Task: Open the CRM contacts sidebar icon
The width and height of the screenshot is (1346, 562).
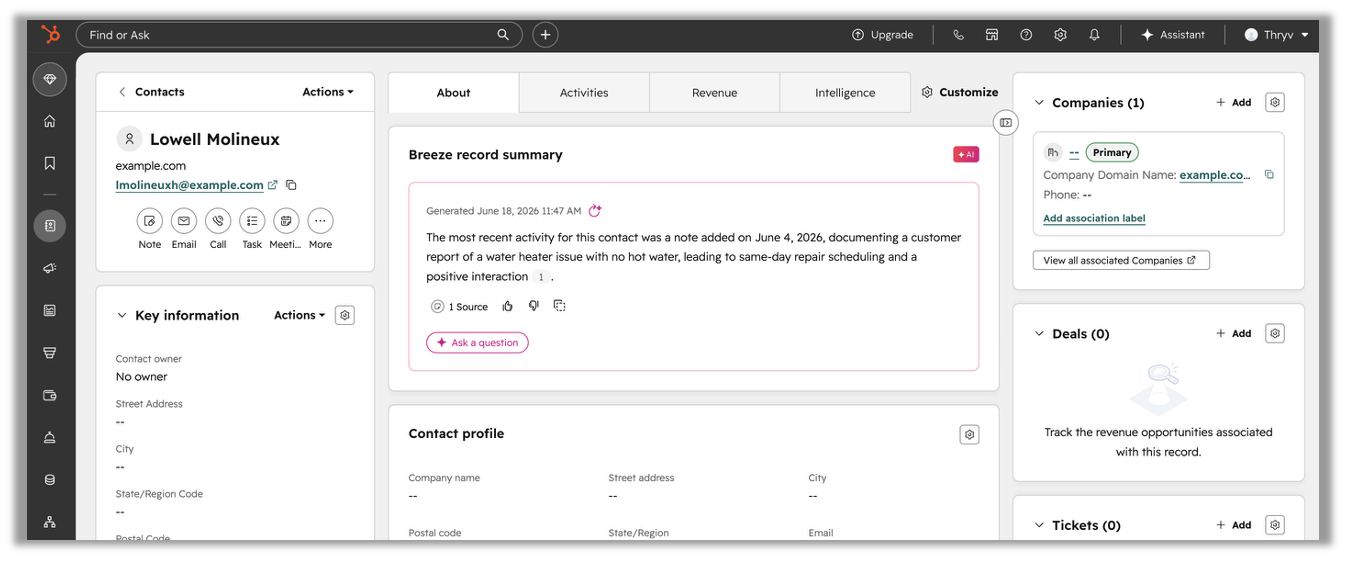Action: coord(50,226)
